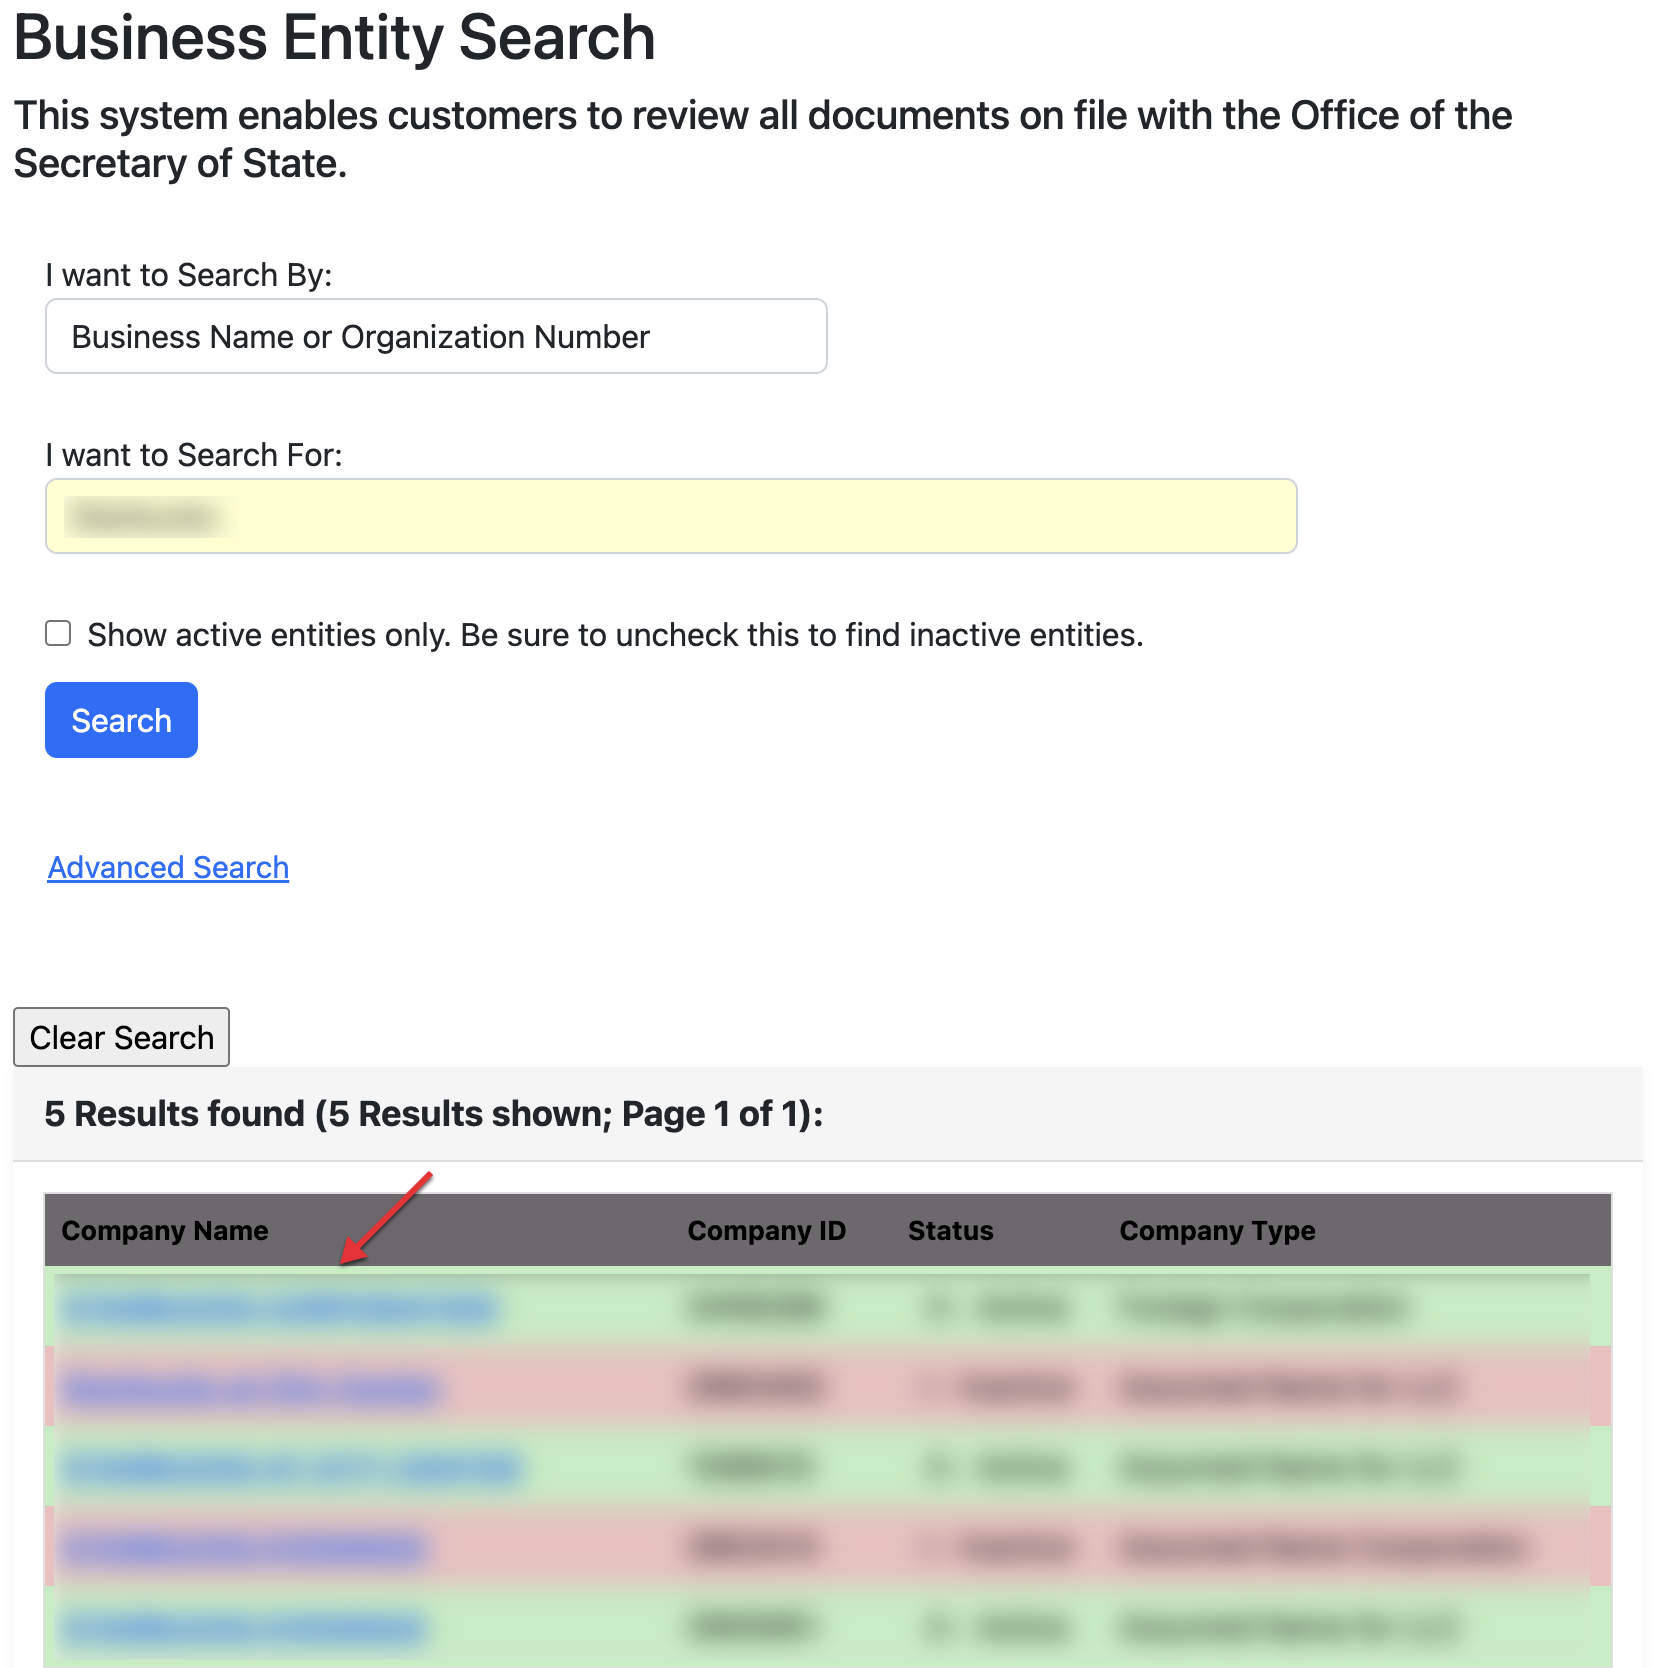Image resolution: width=1664 pixels, height=1668 pixels.
Task: Click the fifth result row's Status cell
Action: click(998, 1628)
